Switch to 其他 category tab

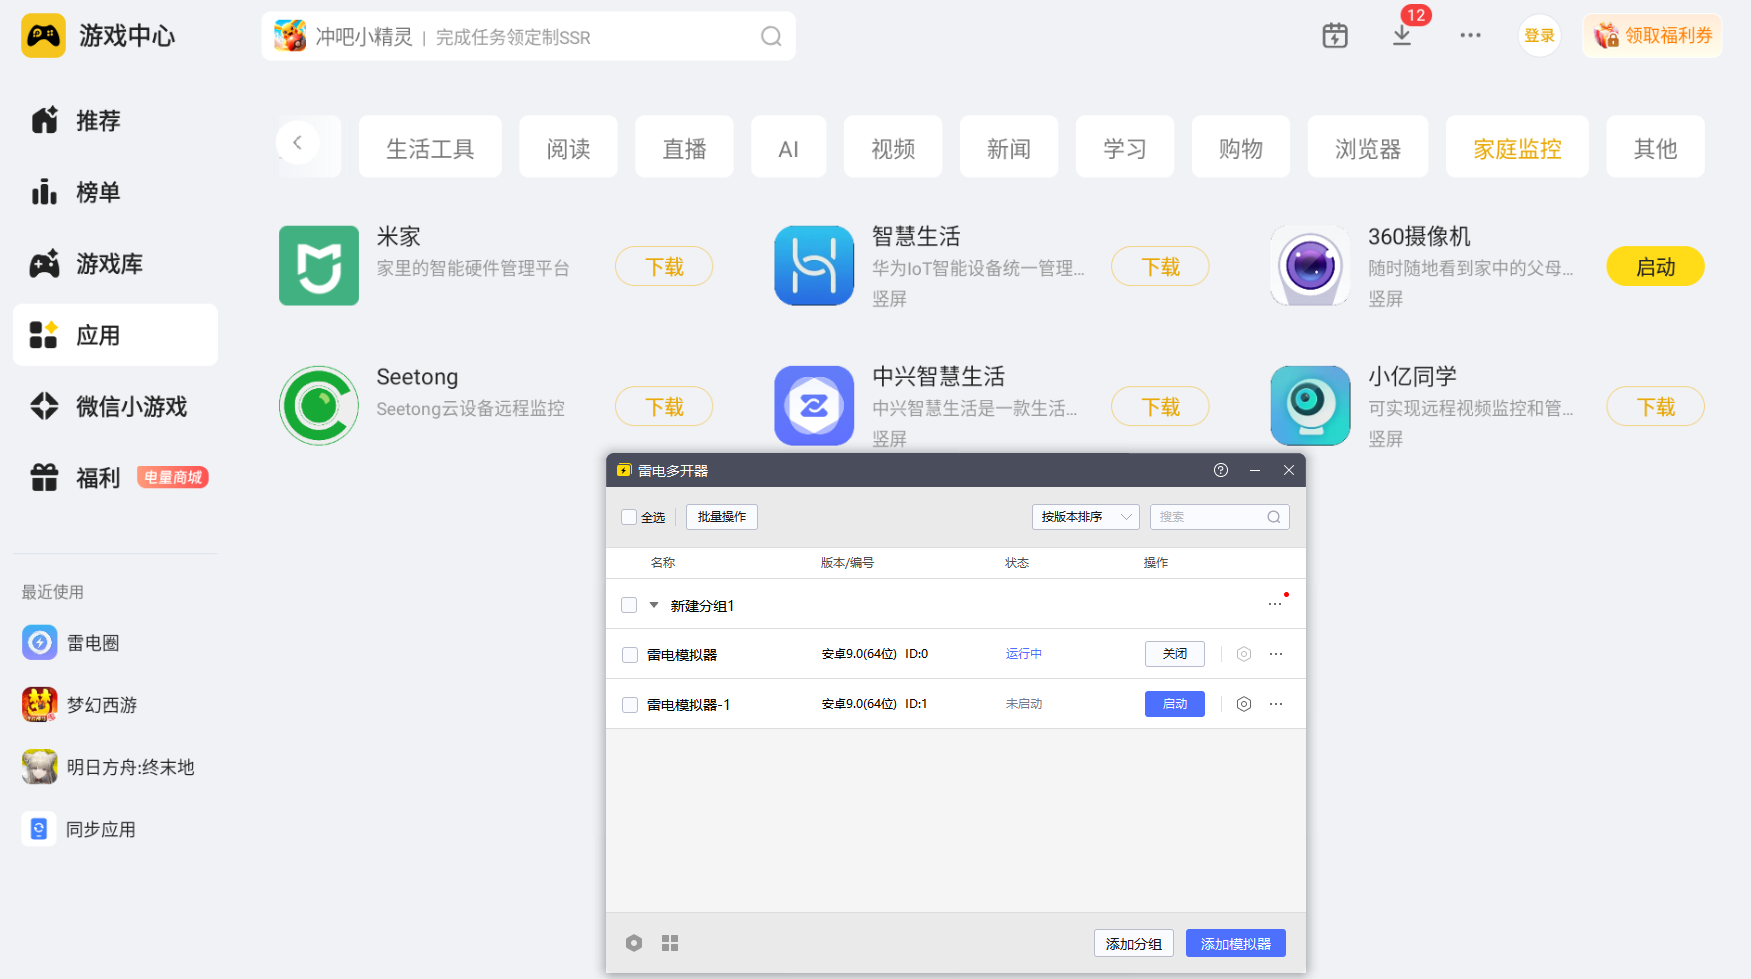(1656, 147)
